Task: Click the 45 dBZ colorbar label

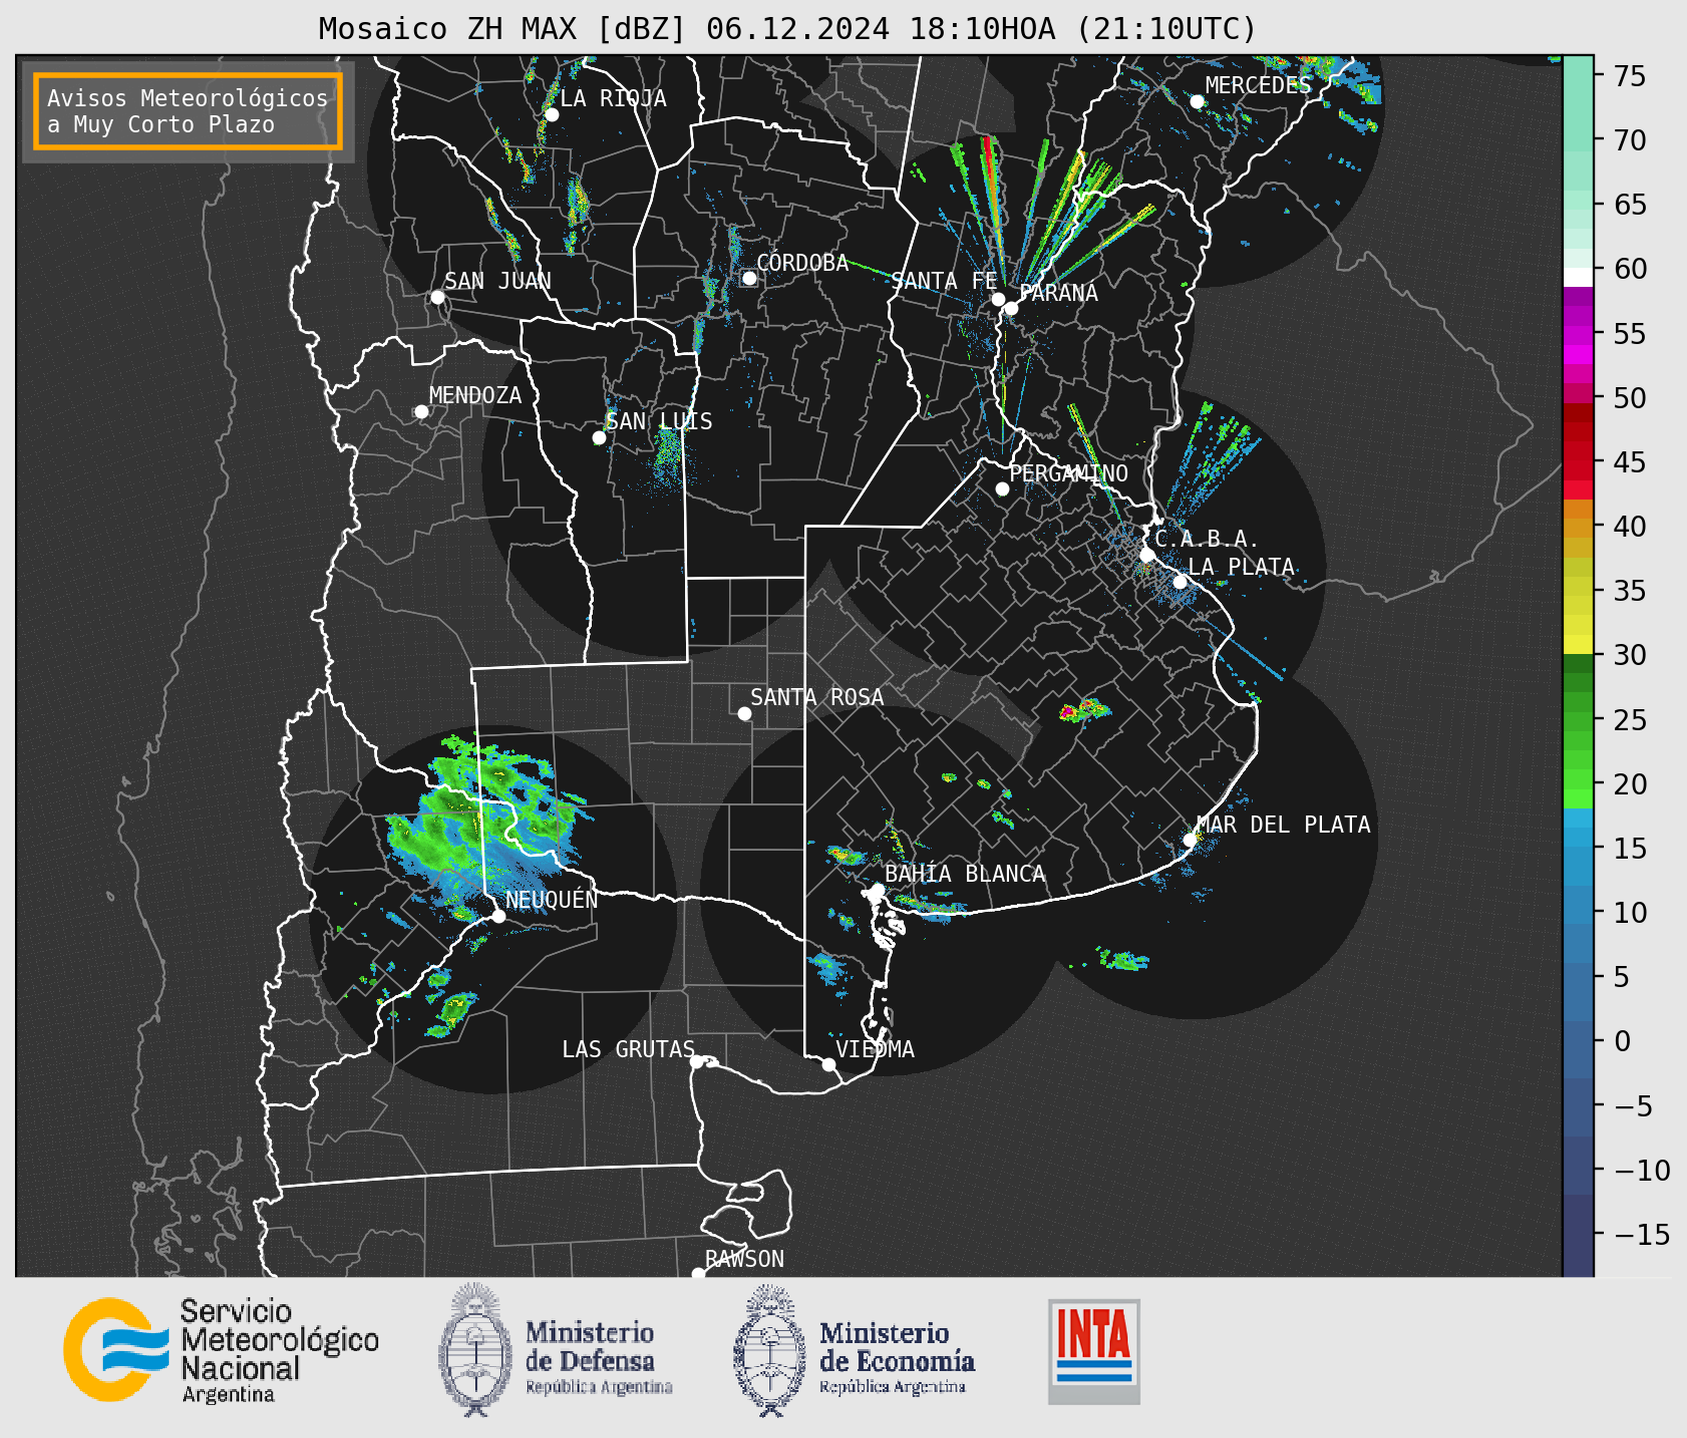Action: coord(1630,462)
